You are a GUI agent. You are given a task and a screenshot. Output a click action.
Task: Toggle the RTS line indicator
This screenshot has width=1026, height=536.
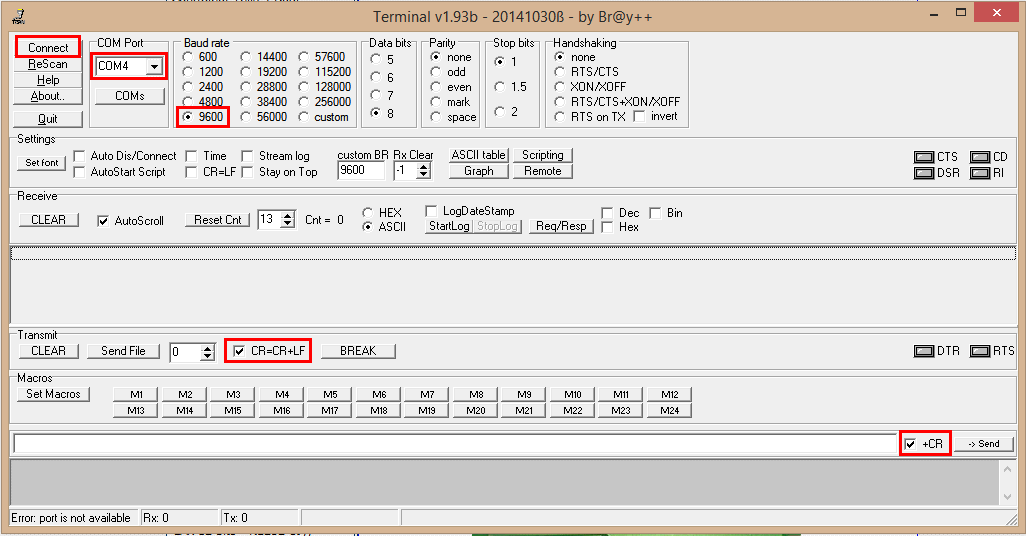coord(980,351)
